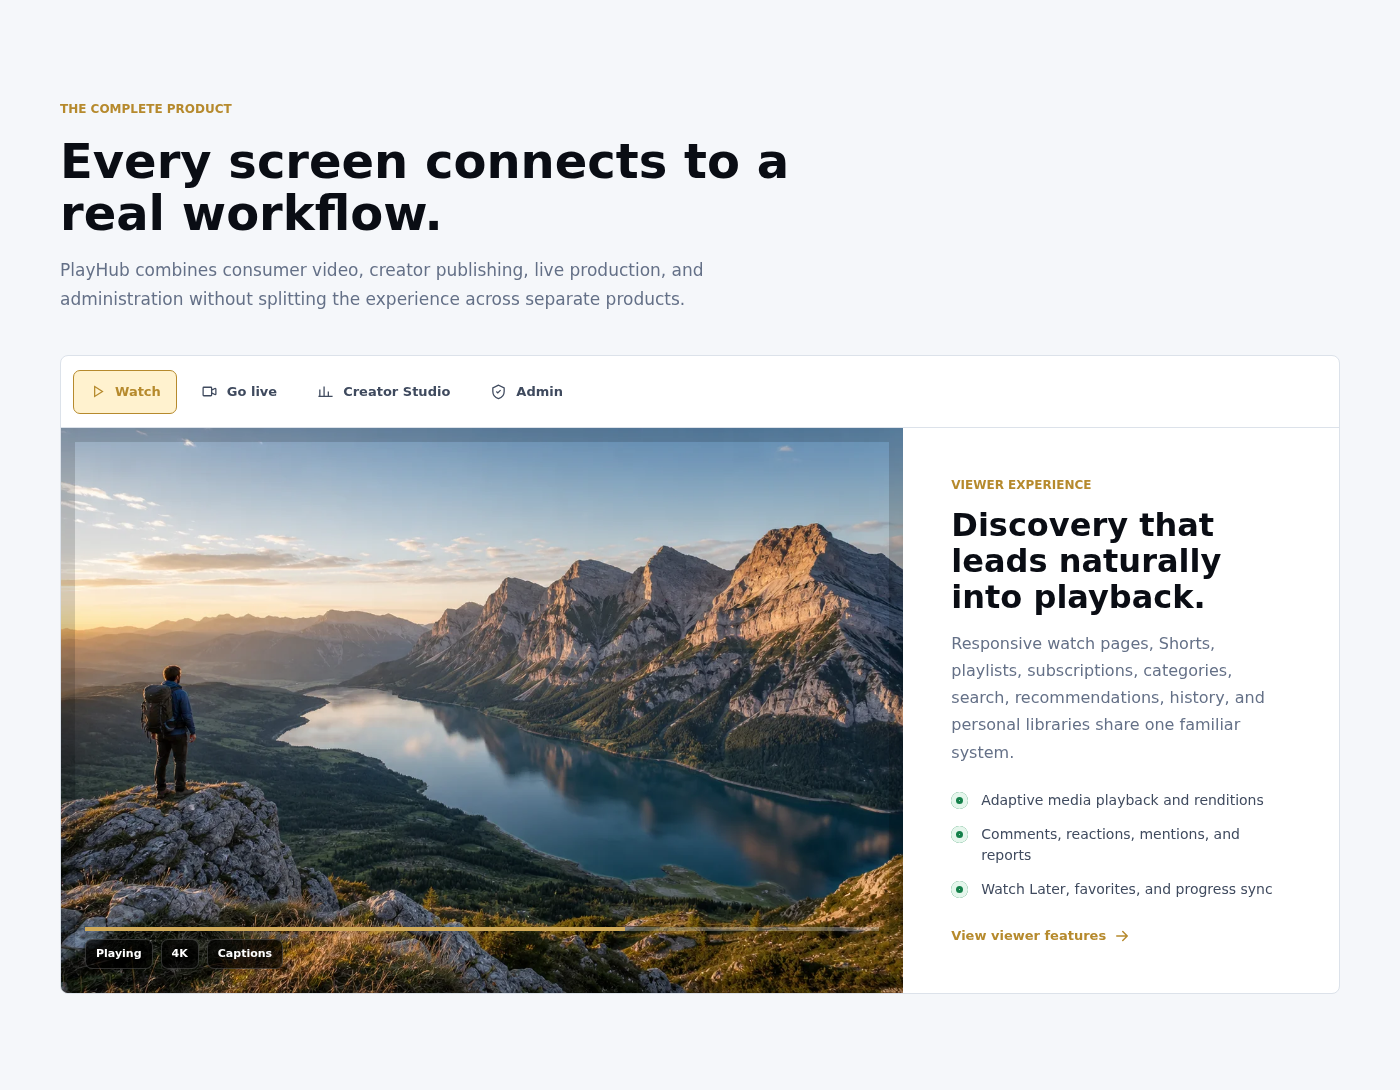Click the bar chart icon beside Creator Studio
Viewport: 1400px width, 1090px height.
(325, 392)
